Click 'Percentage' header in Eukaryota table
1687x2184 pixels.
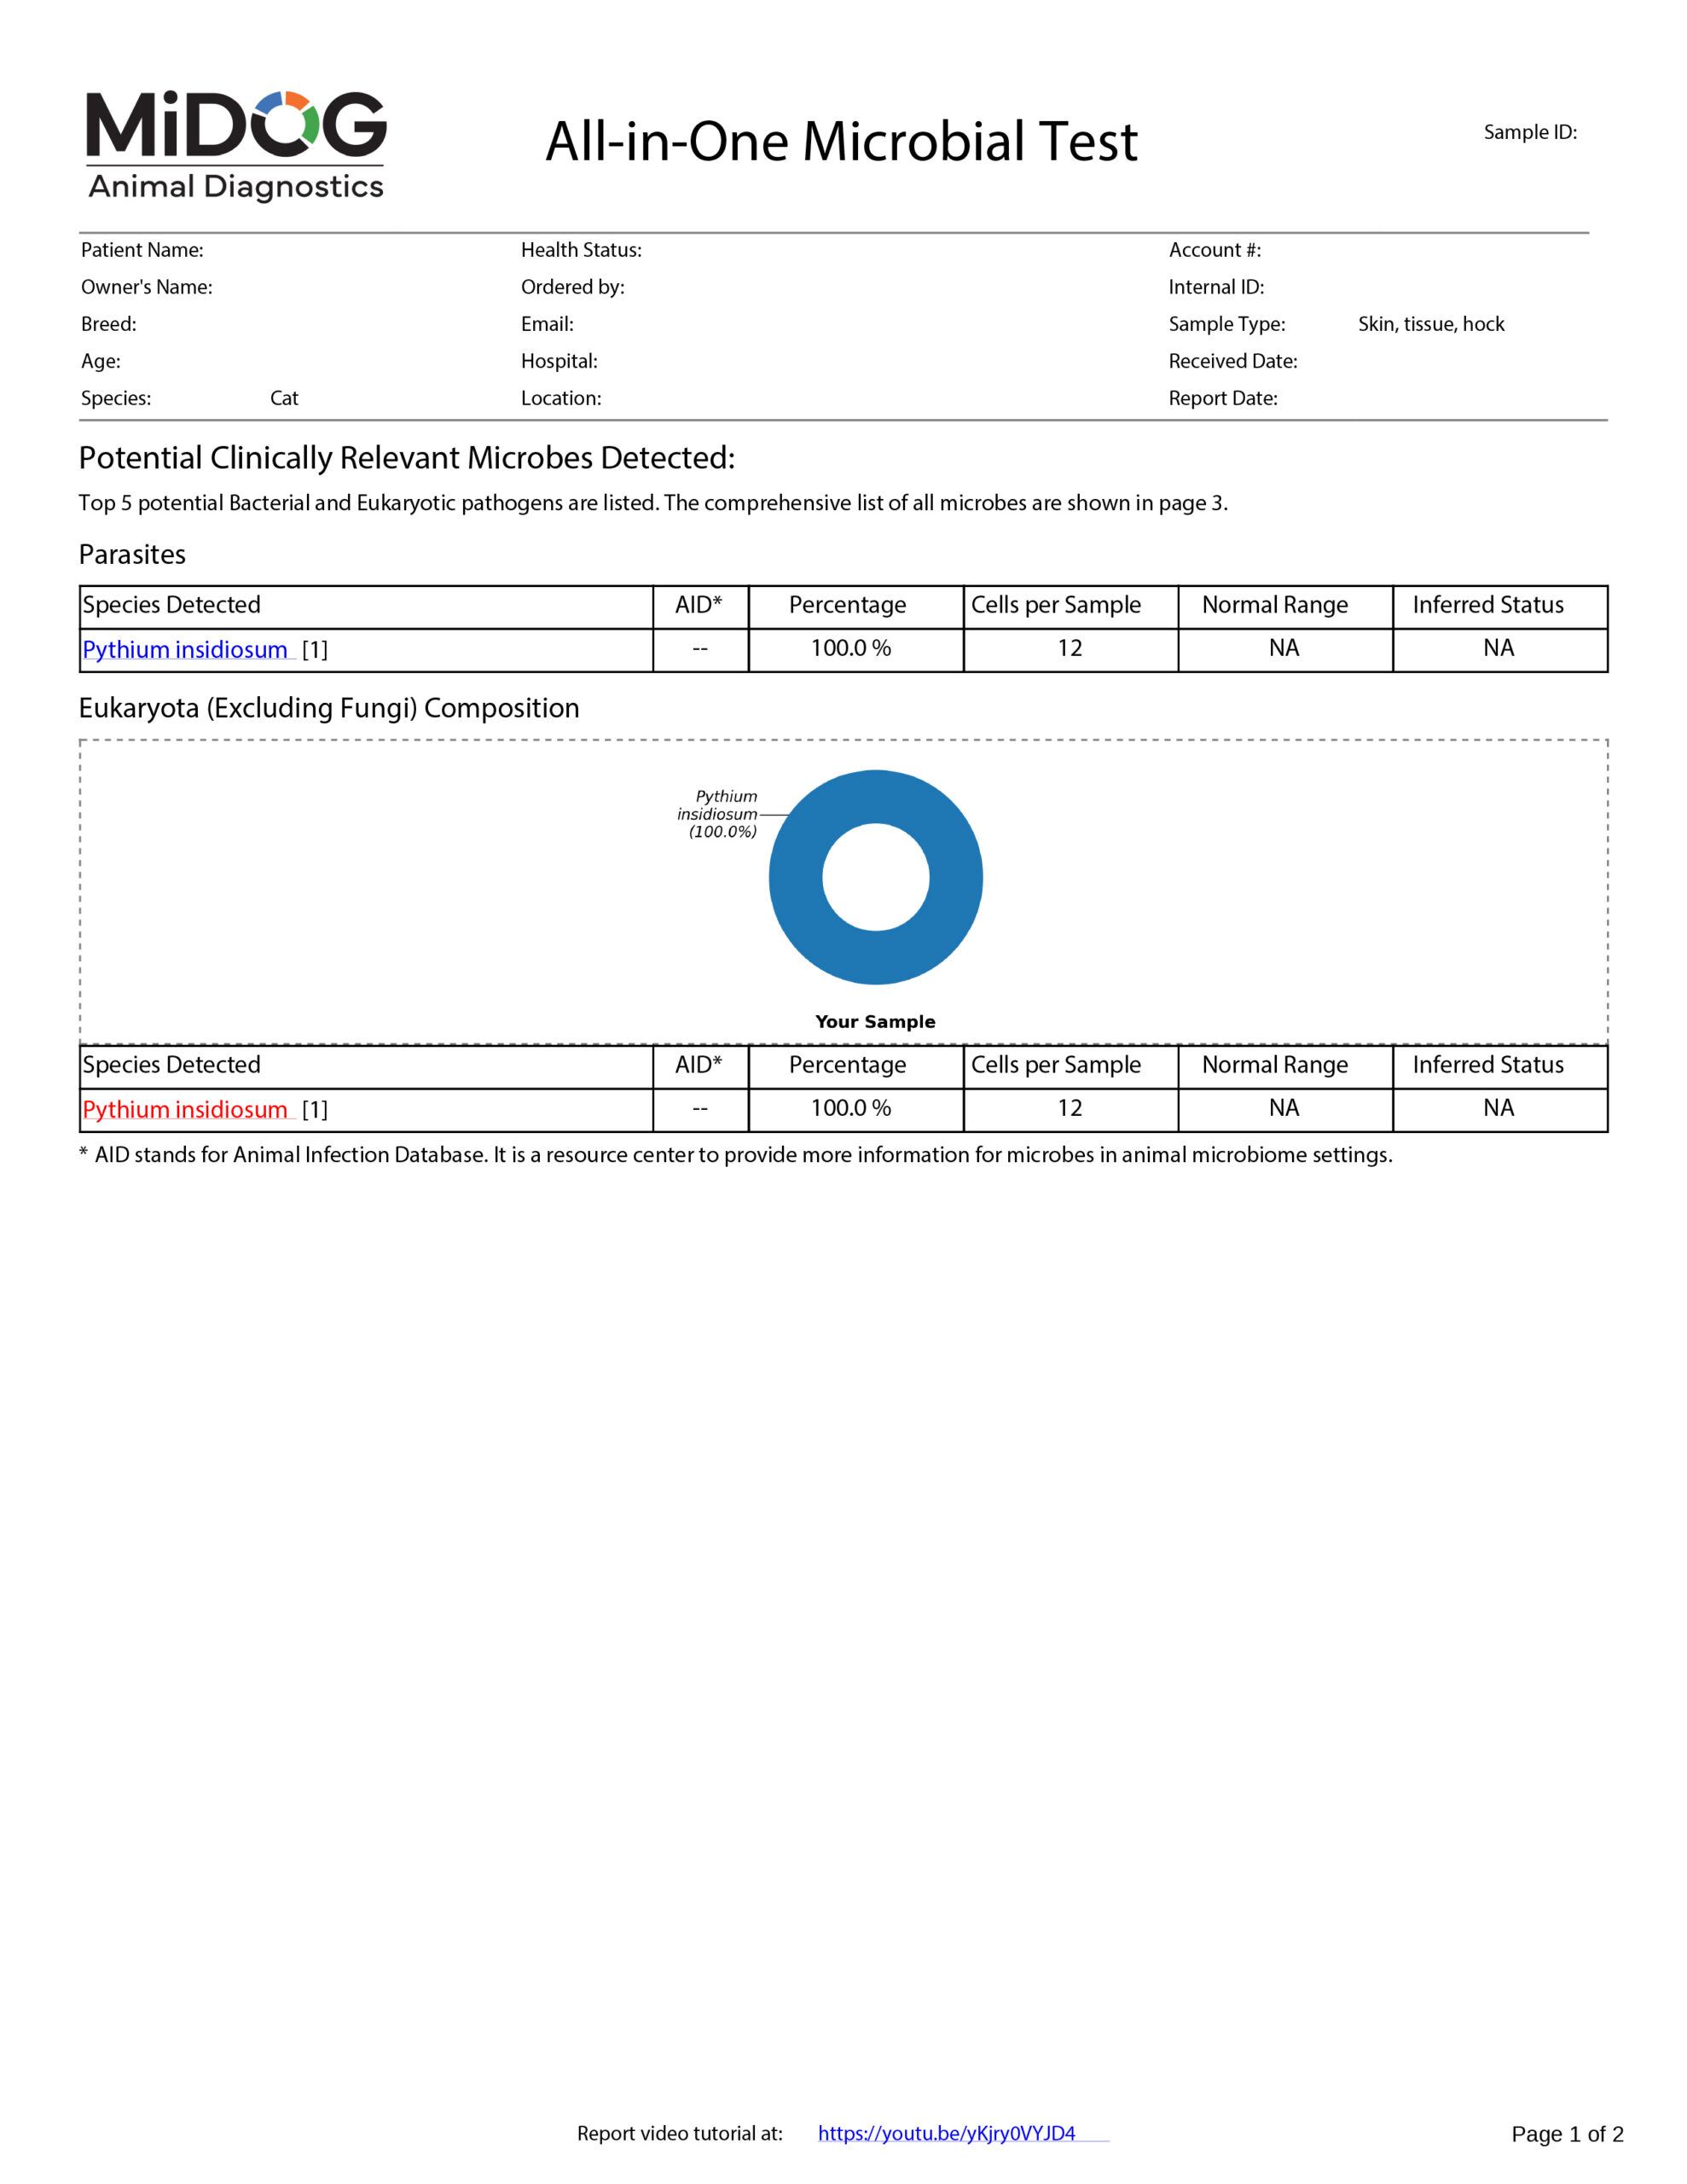click(x=847, y=1065)
